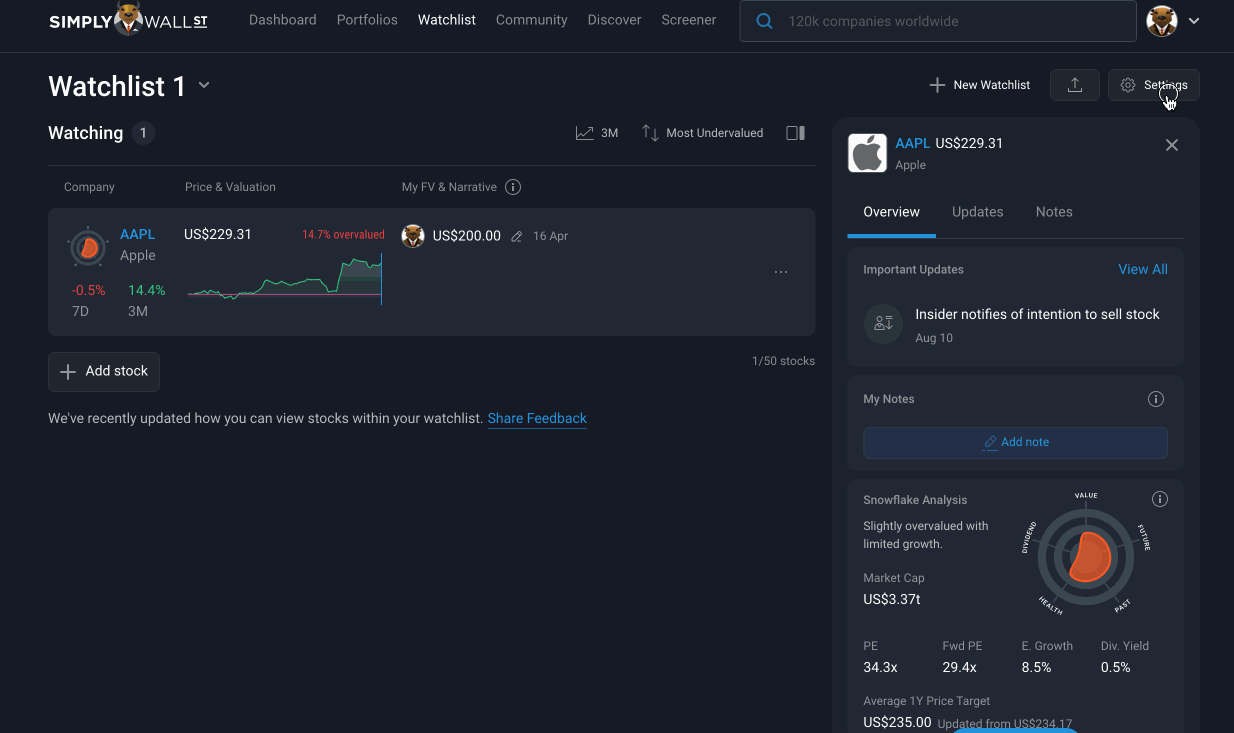1234x733 pixels.
Task: Click the Add note button
Action: (x=1015, y=443)
